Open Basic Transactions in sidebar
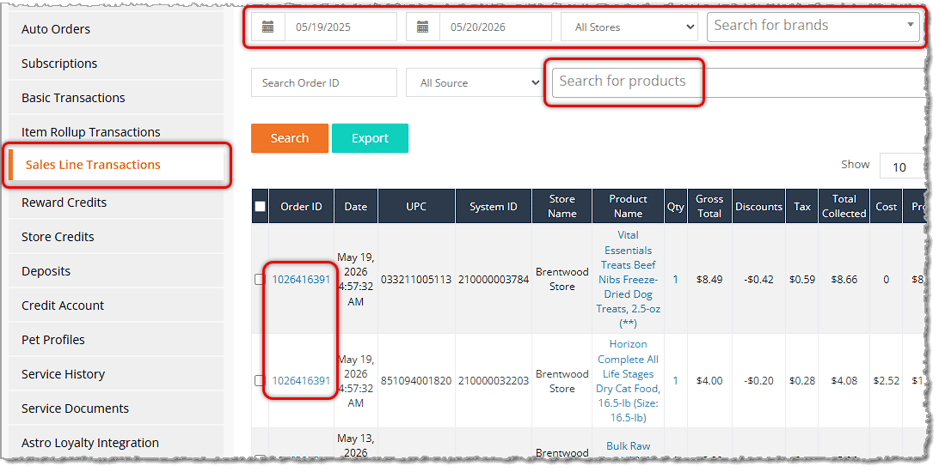Image resolution: width=939 pixels, height=472 pixels. tap(116, 97)
